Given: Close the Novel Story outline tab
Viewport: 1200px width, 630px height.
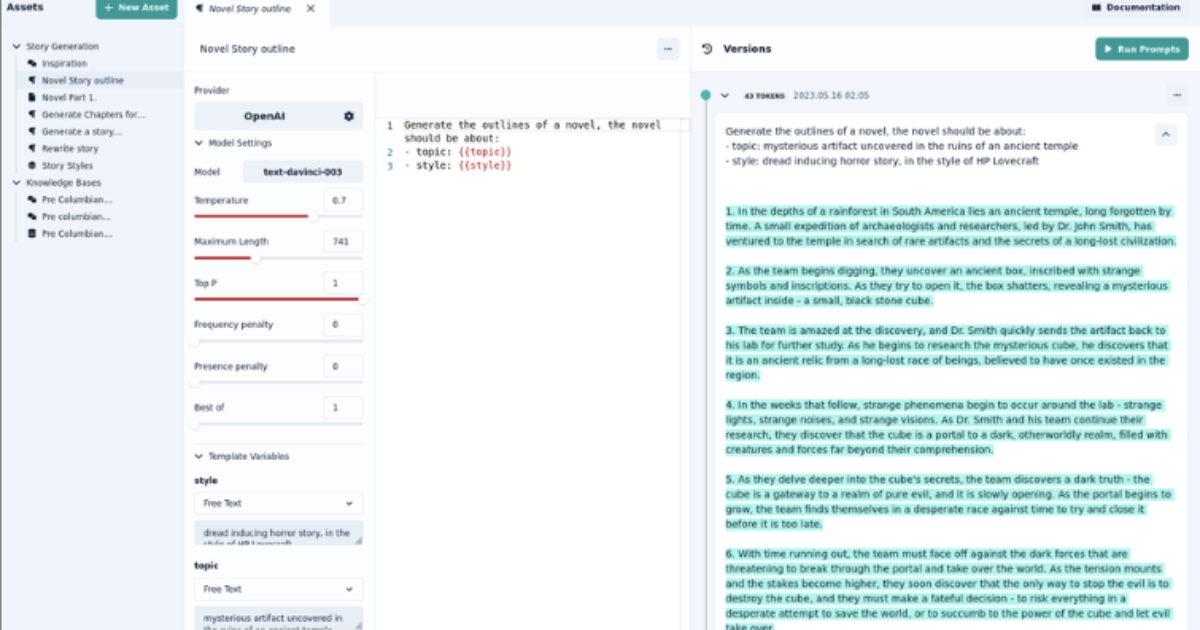Looking at the screenshot, I should 310,9.
